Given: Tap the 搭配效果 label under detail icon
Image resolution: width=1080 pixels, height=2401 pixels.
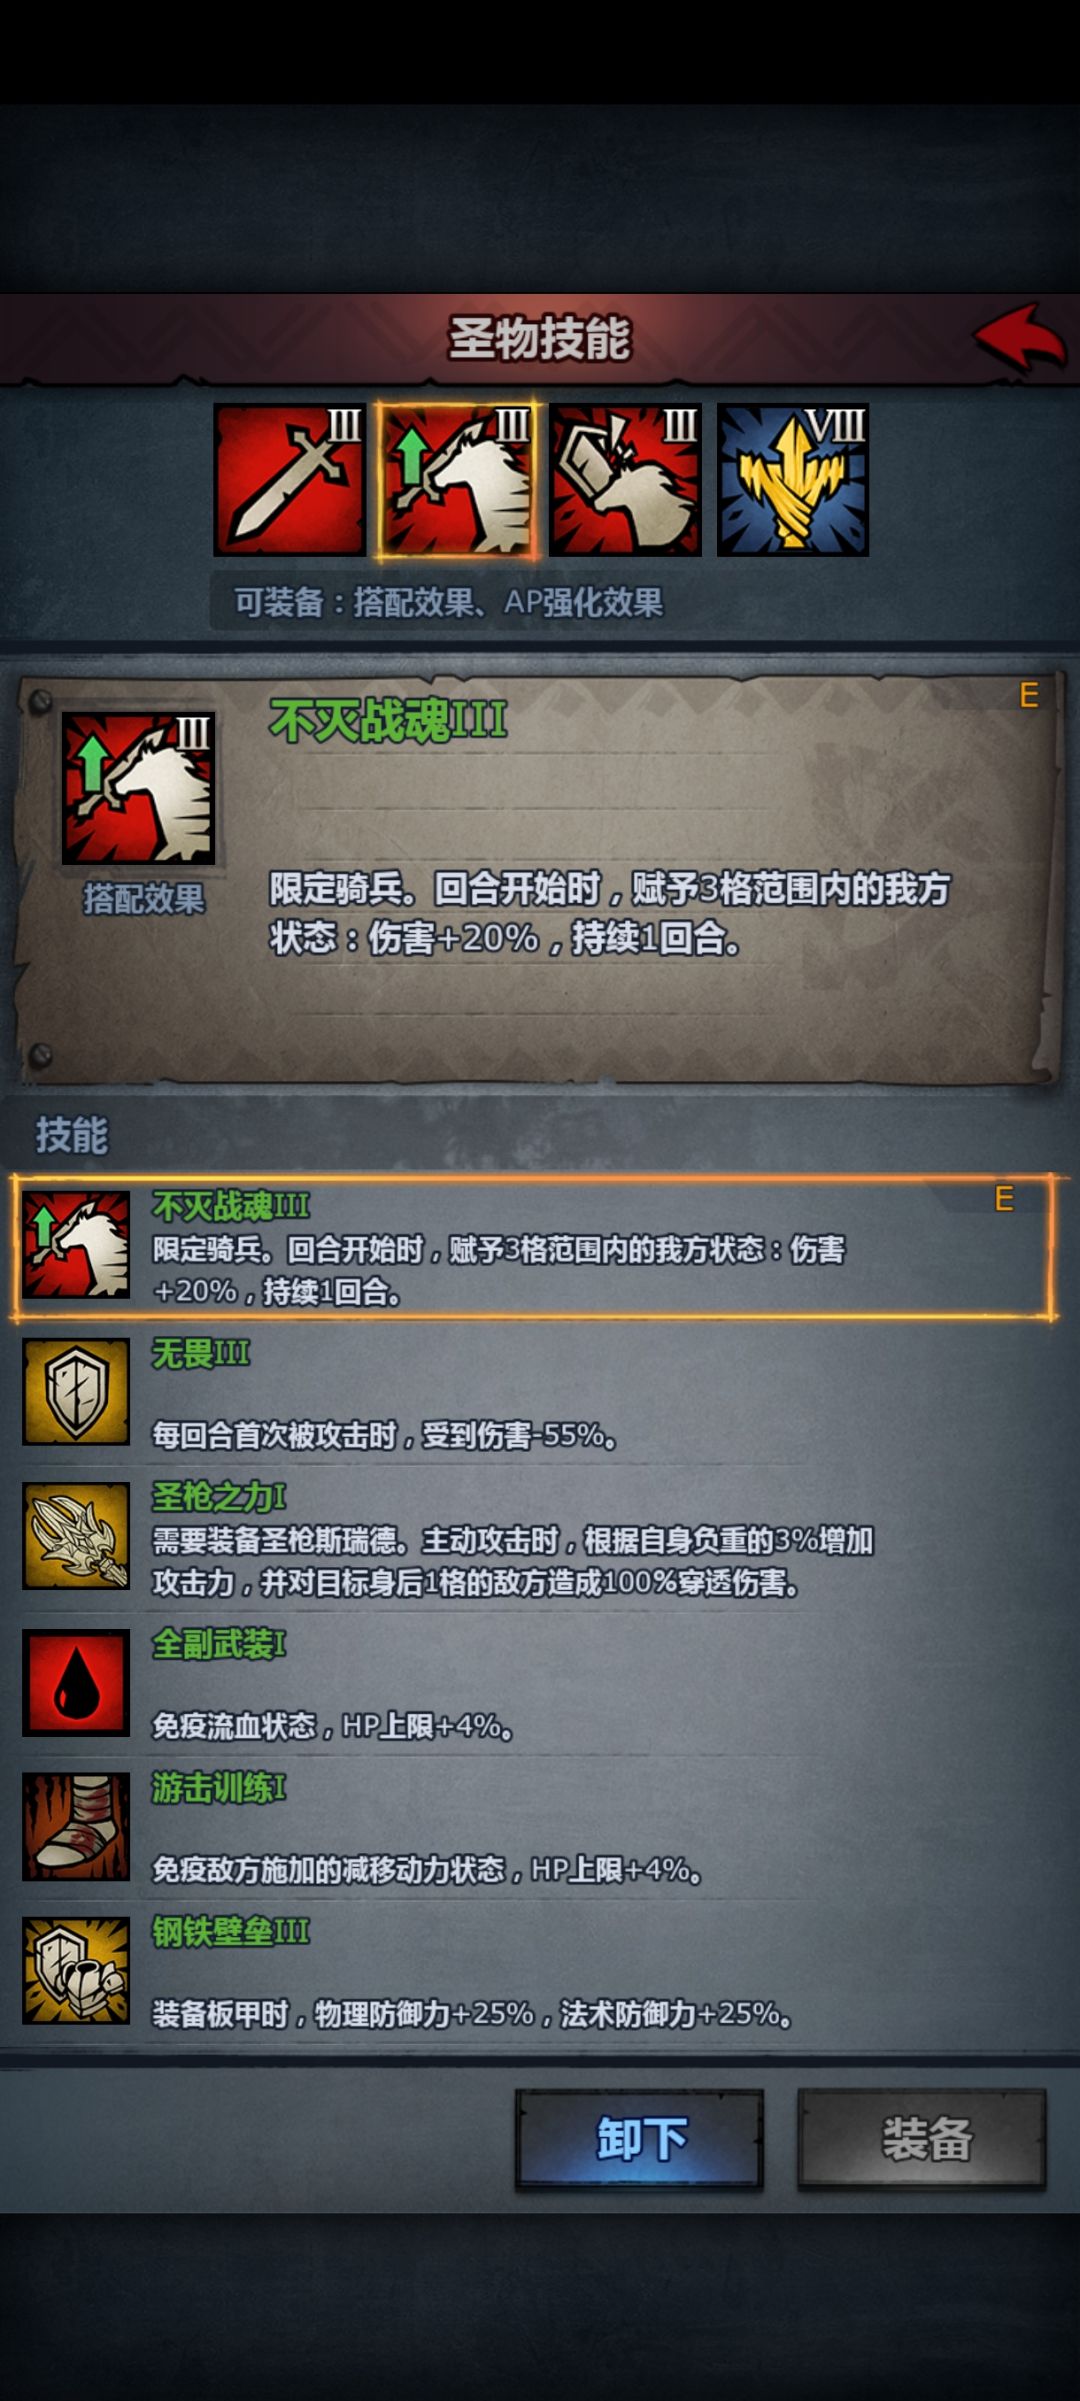Looking at the screenshot, I should (x=144, y=899).
